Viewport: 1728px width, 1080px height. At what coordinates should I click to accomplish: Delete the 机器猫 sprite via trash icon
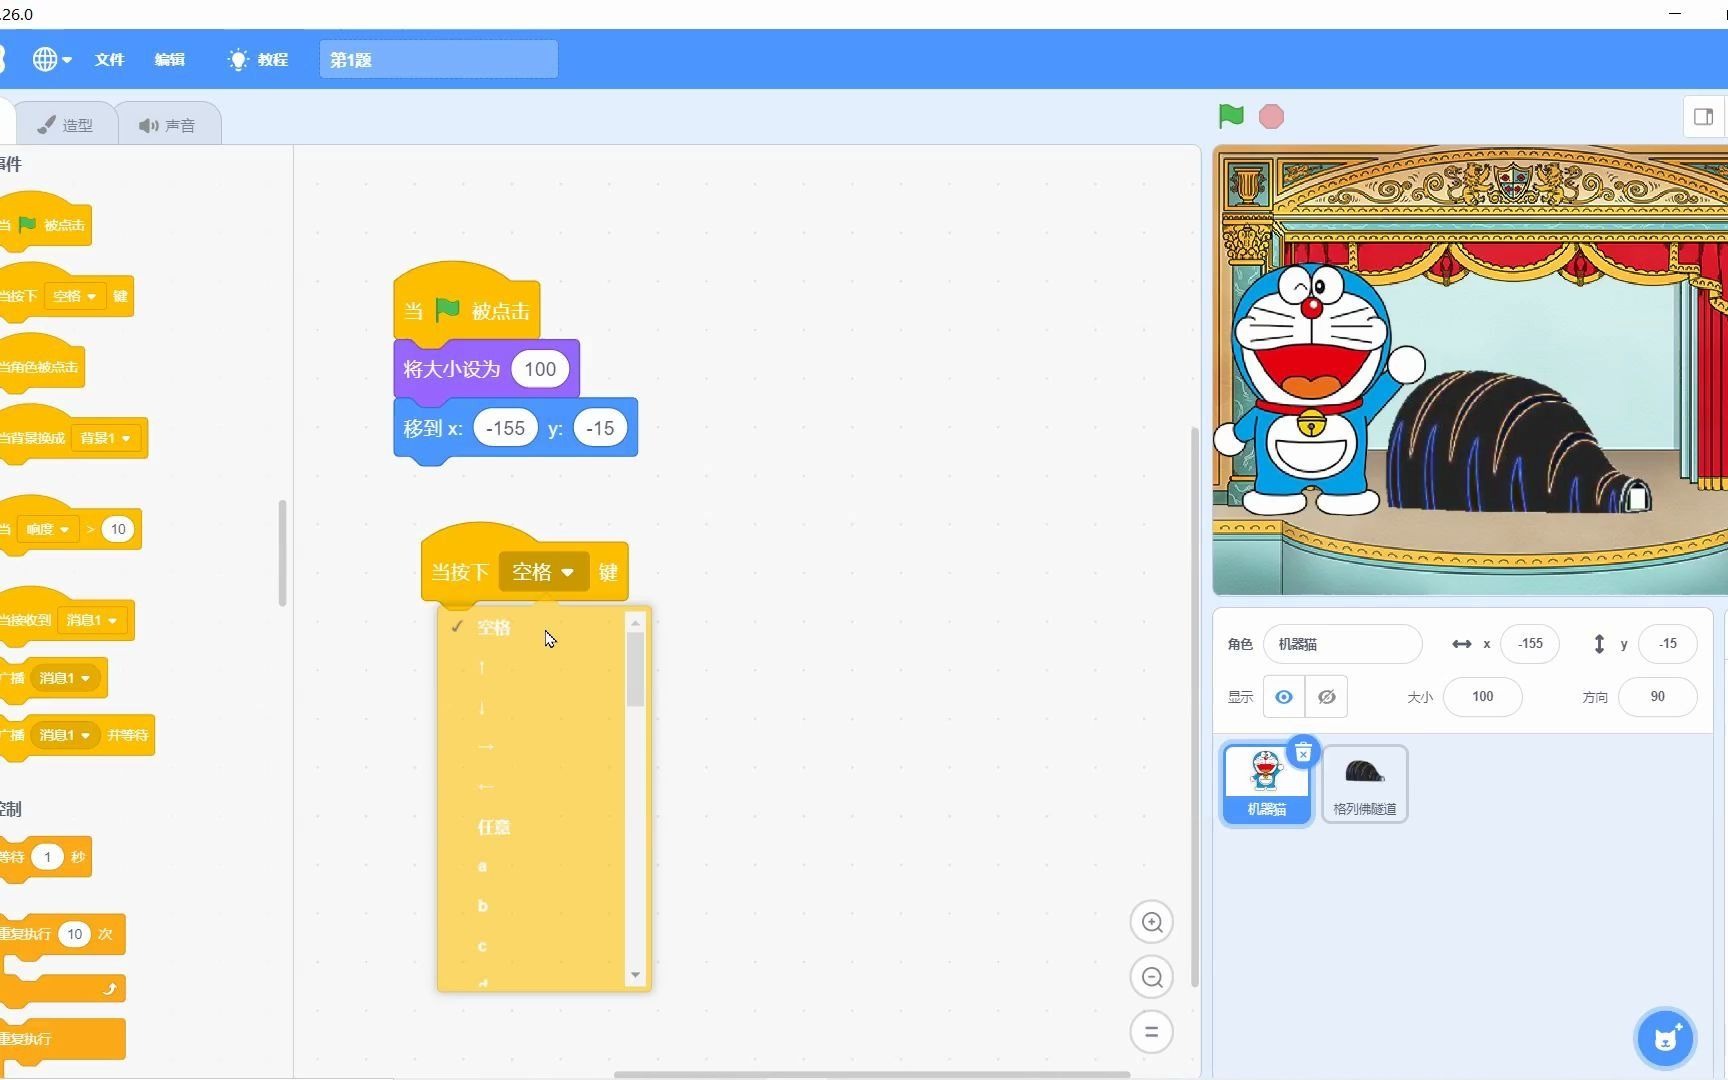[1302, 753]
